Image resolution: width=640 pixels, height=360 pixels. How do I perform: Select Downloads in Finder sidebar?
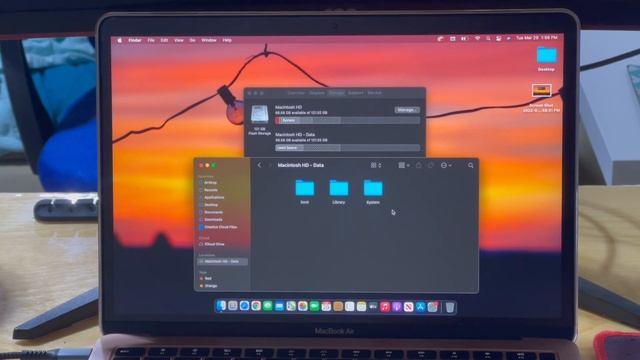pos(213,220)
